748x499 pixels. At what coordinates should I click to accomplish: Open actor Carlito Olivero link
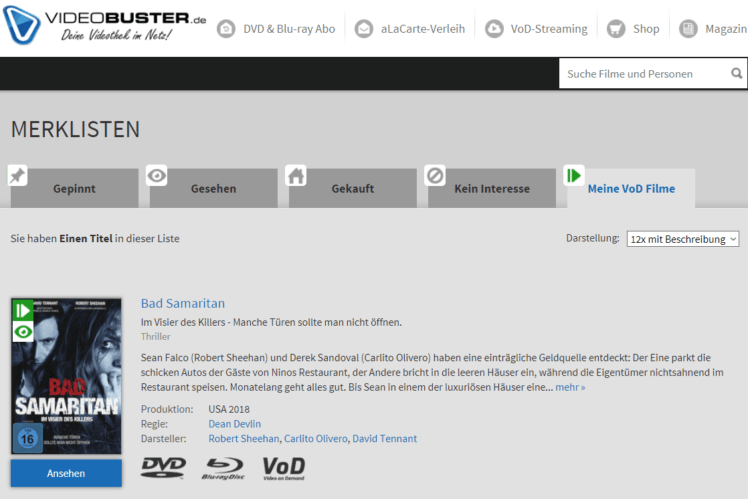click(316, 438)
